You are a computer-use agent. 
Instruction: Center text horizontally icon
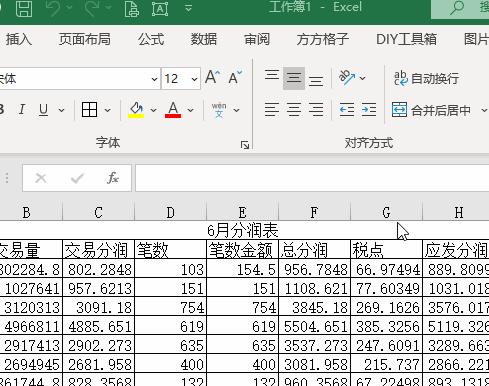click(x=294, y=110)
